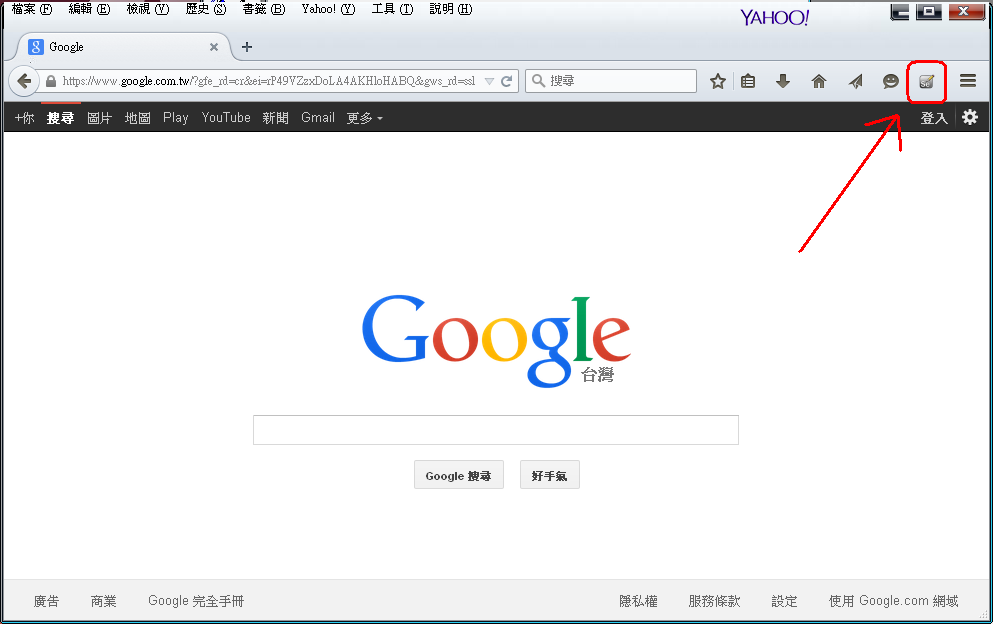Click the Google search text box

(x=496, y=430)
